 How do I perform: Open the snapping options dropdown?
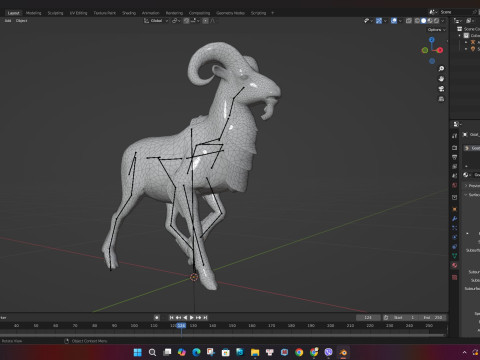(x=195, y=21)
